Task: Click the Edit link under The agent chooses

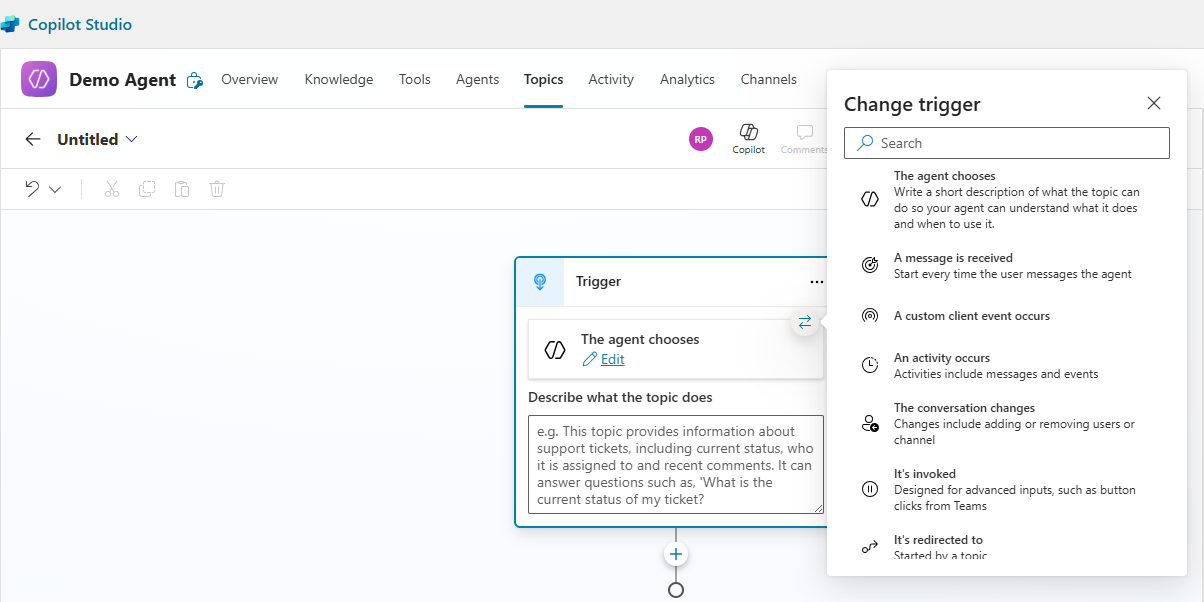Action: click(x=612, y=359)
